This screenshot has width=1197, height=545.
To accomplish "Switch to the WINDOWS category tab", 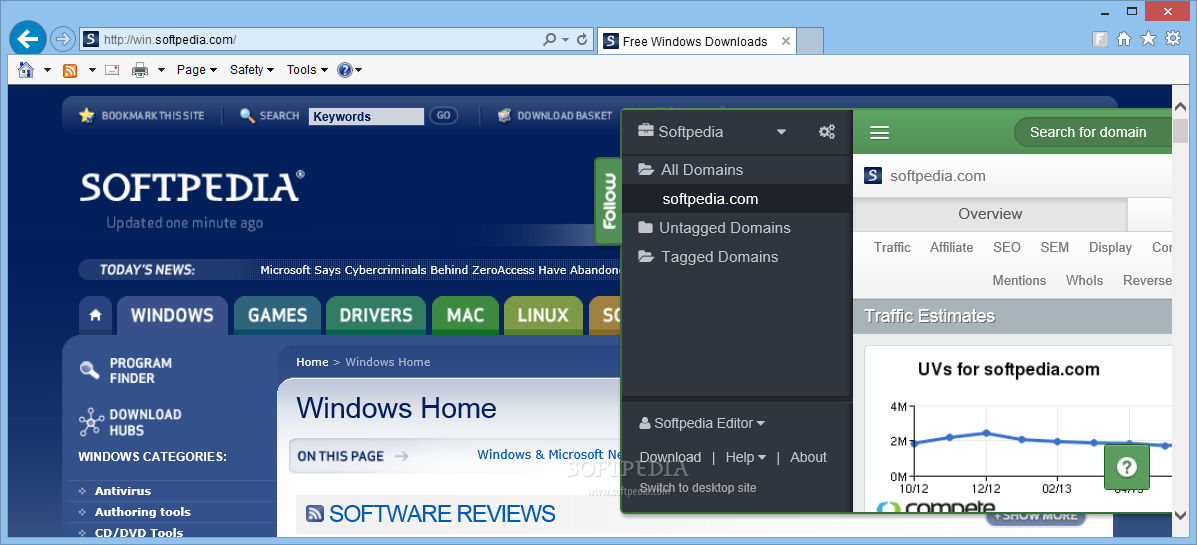I will point(172,315).
